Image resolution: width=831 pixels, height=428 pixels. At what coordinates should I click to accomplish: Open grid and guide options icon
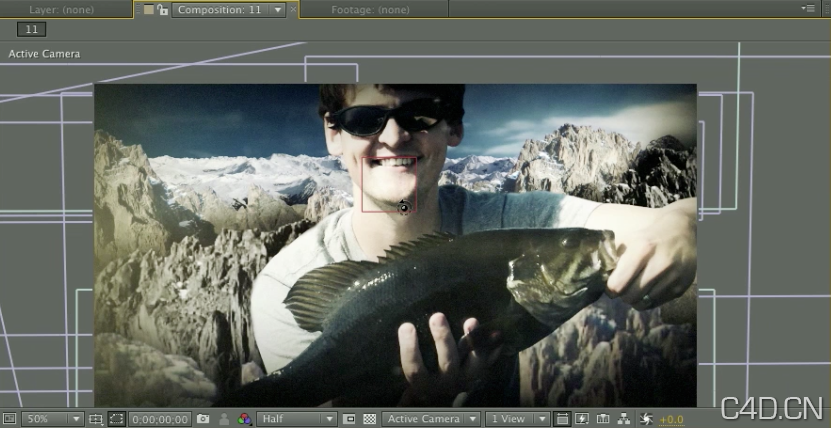(x=96, y=419)
